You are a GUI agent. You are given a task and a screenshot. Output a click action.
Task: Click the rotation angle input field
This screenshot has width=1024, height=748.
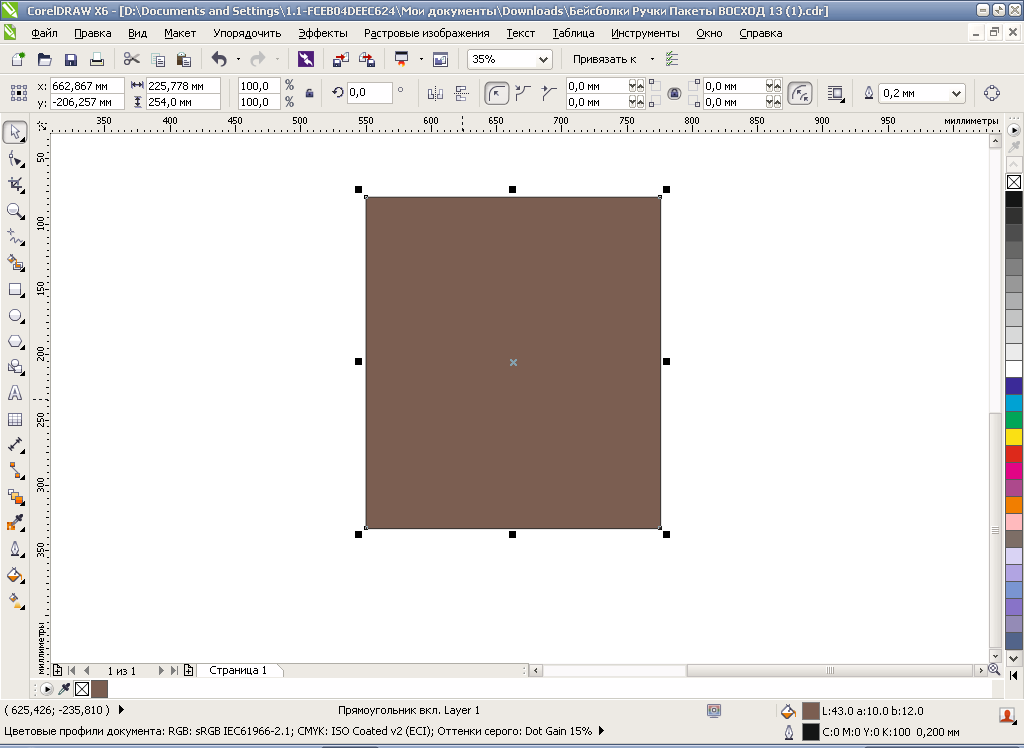pos(369,93)
